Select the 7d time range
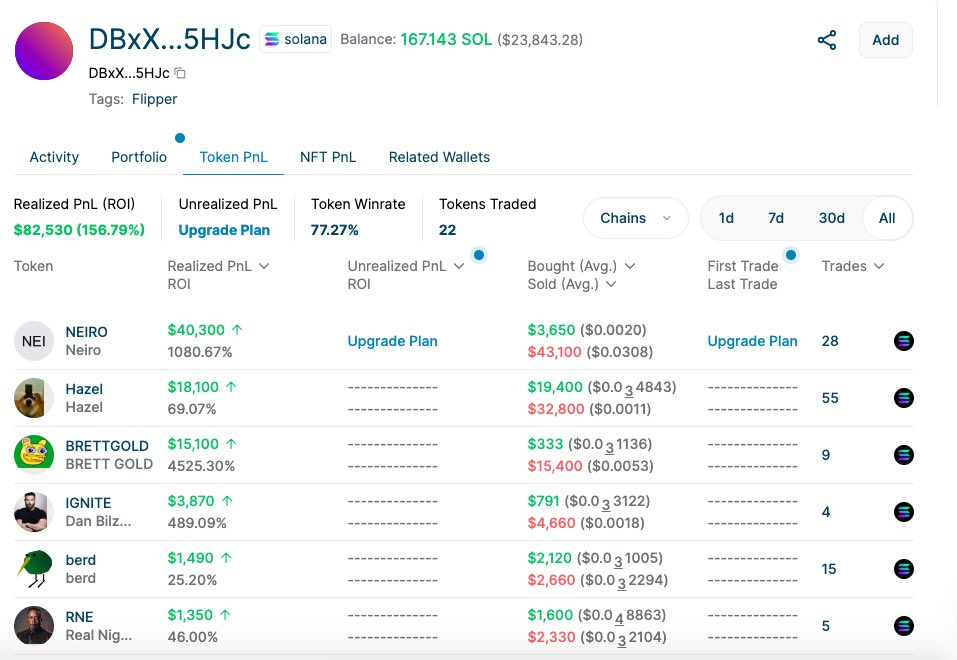The width and height of the screenshot is (957, 660). 776,218
